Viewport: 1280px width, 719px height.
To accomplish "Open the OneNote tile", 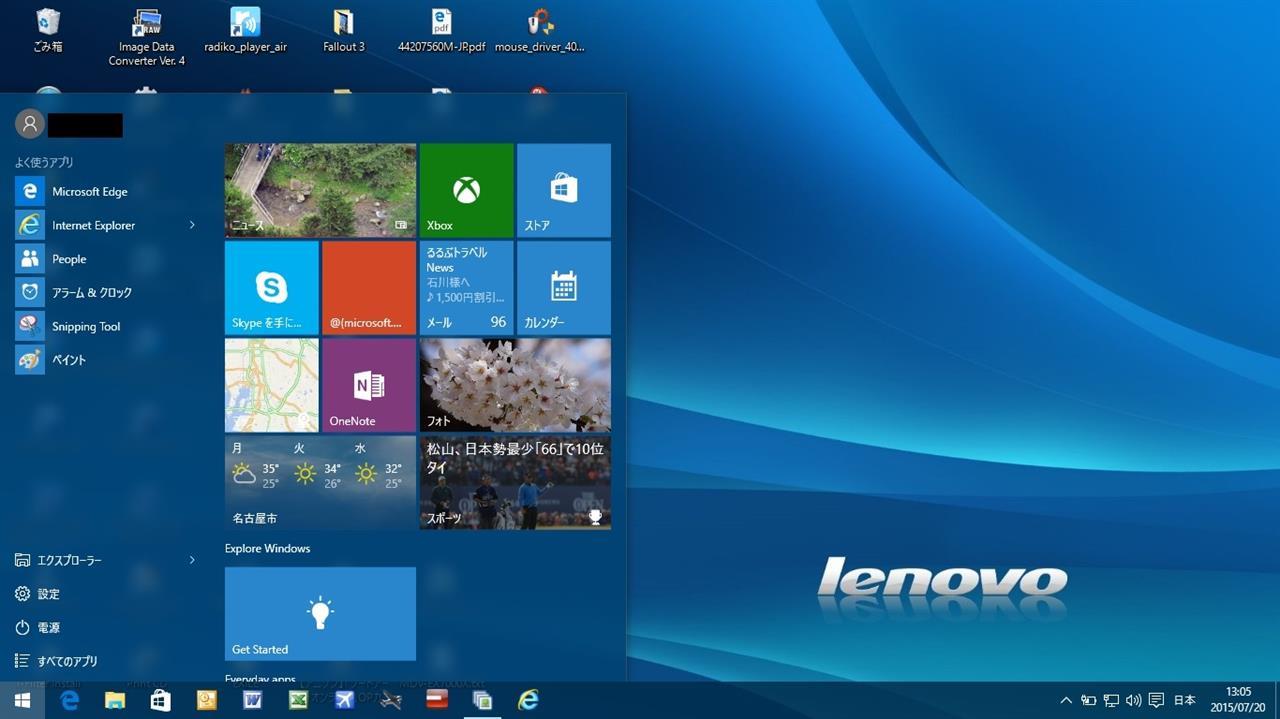I will tap(369, 385).
